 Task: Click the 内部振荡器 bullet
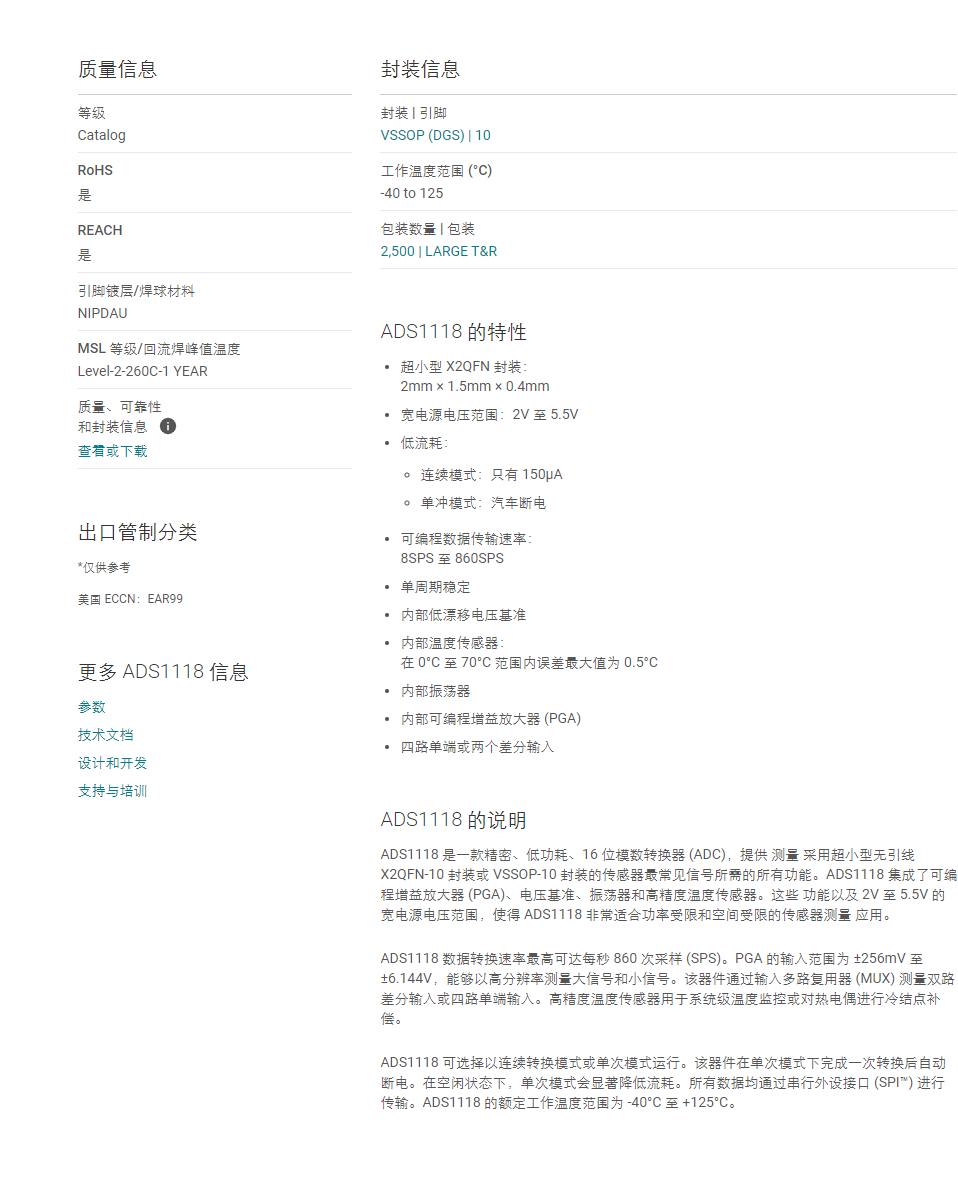point(435,691)
